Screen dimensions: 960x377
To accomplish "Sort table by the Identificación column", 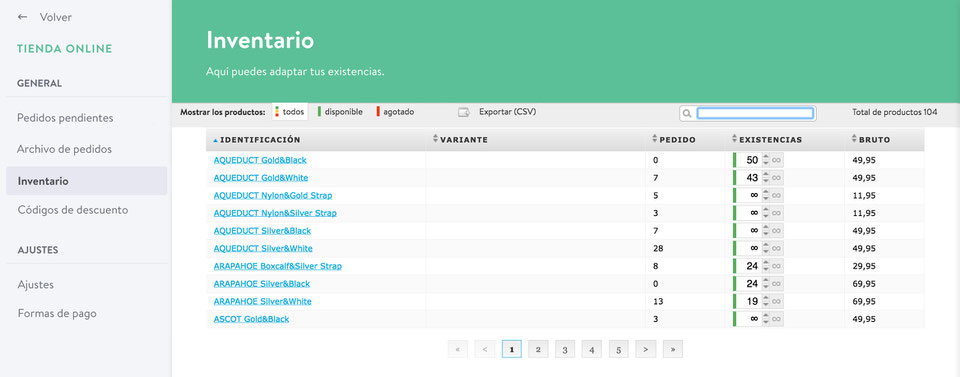I will [x=257, y=140].
